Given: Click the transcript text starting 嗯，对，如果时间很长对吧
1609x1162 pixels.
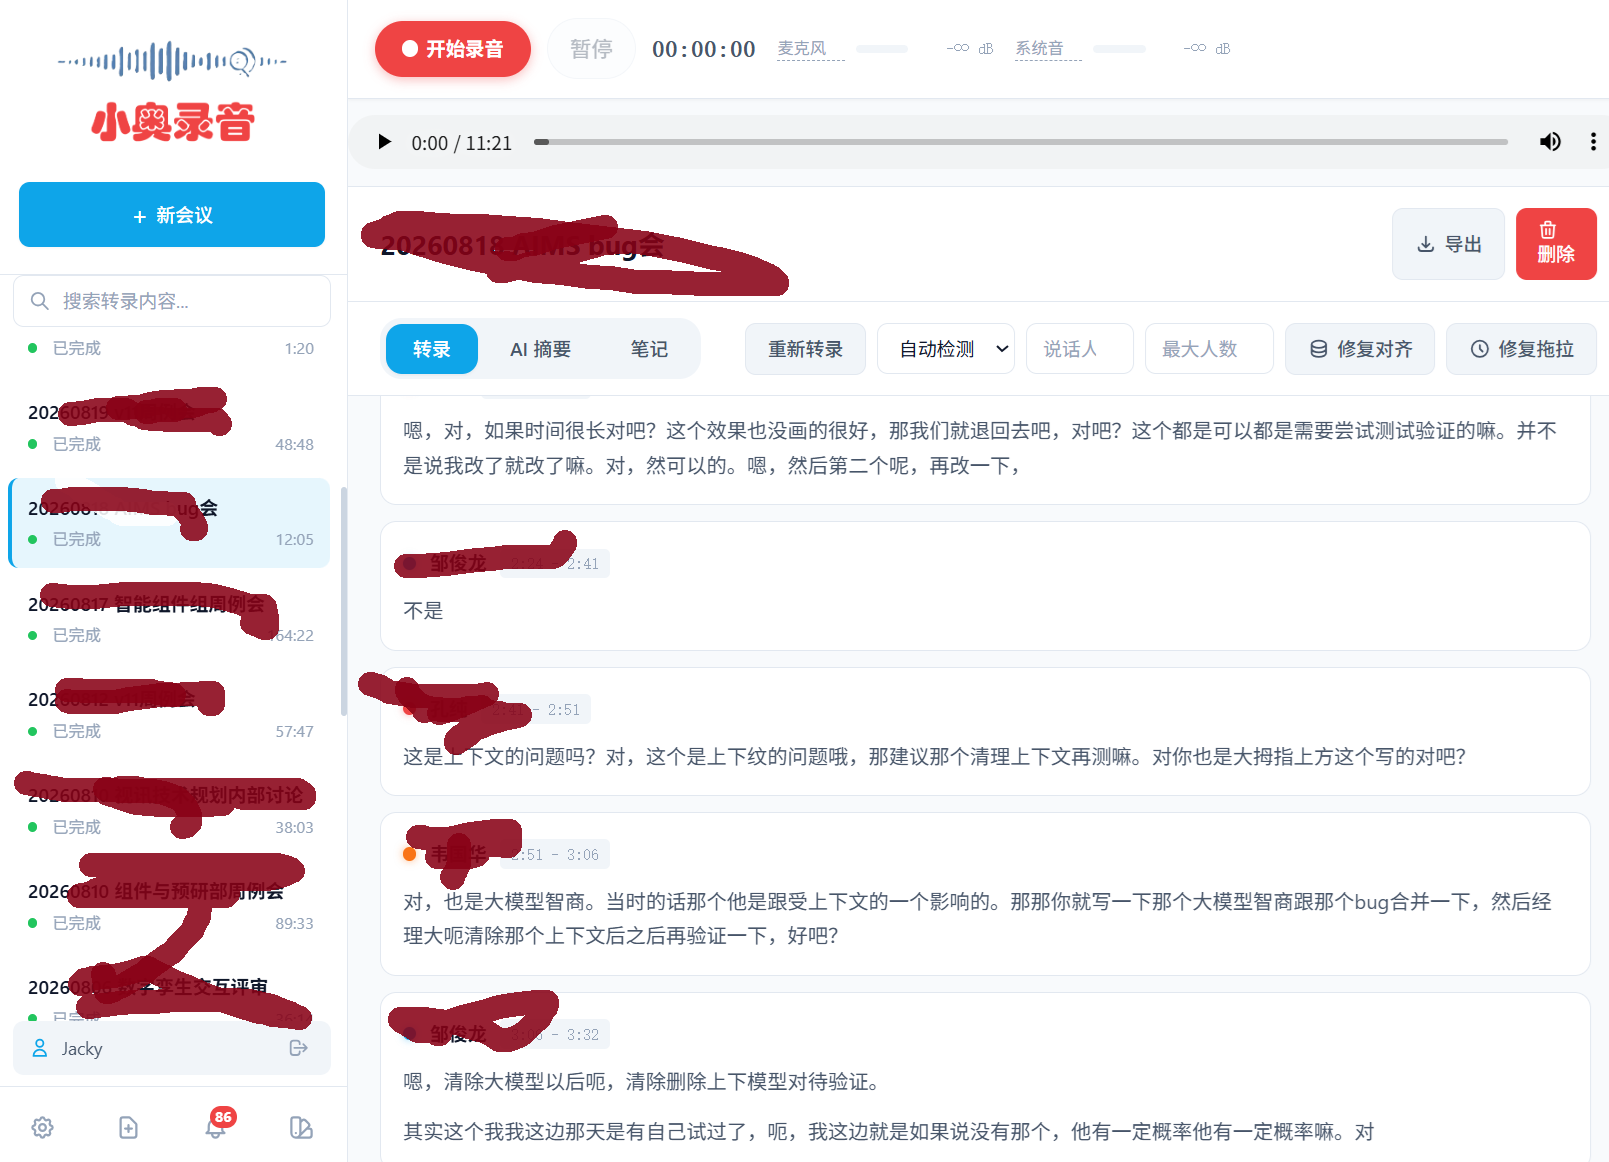Looking at the screenshot, I should pyautogui.click(x=980, y=448).
